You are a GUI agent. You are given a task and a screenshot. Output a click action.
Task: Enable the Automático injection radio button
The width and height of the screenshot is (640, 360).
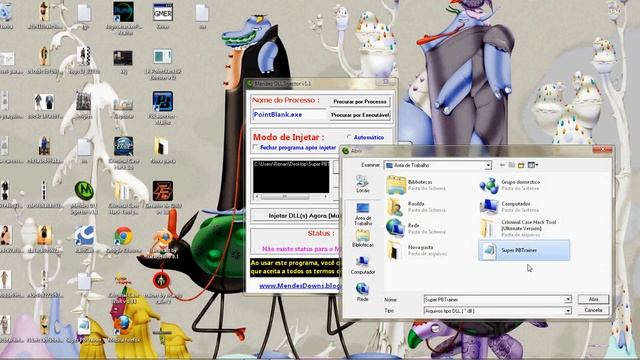point(349,137)
